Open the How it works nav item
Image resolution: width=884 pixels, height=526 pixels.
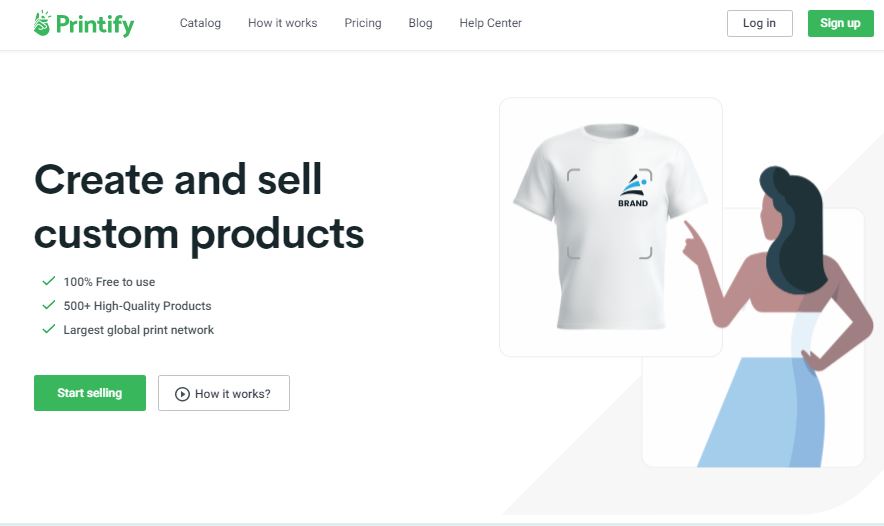pyautogui.click(x=282, y=23)
